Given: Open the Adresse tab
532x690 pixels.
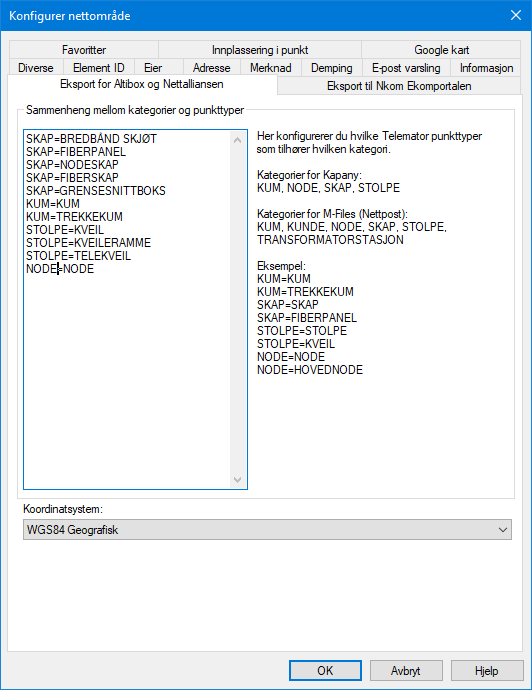Looking at the screenshot, I should (212, 68).
